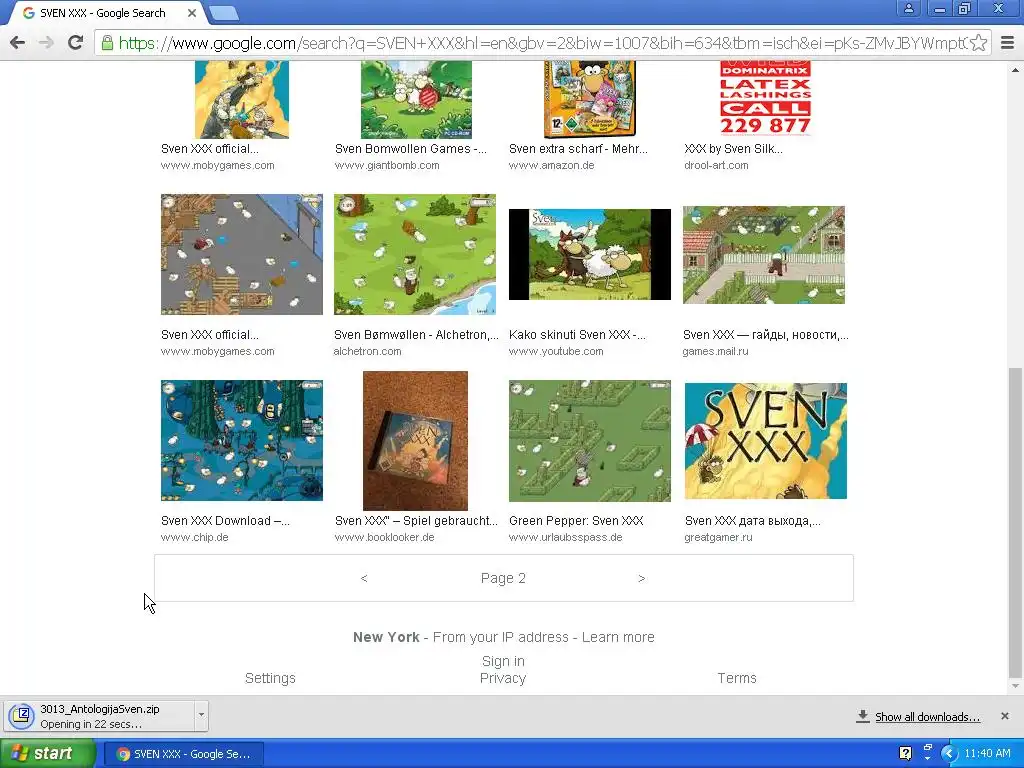Go back with the browser back arrow
This screenshot has height=768, width=1024.
(18, 43)
